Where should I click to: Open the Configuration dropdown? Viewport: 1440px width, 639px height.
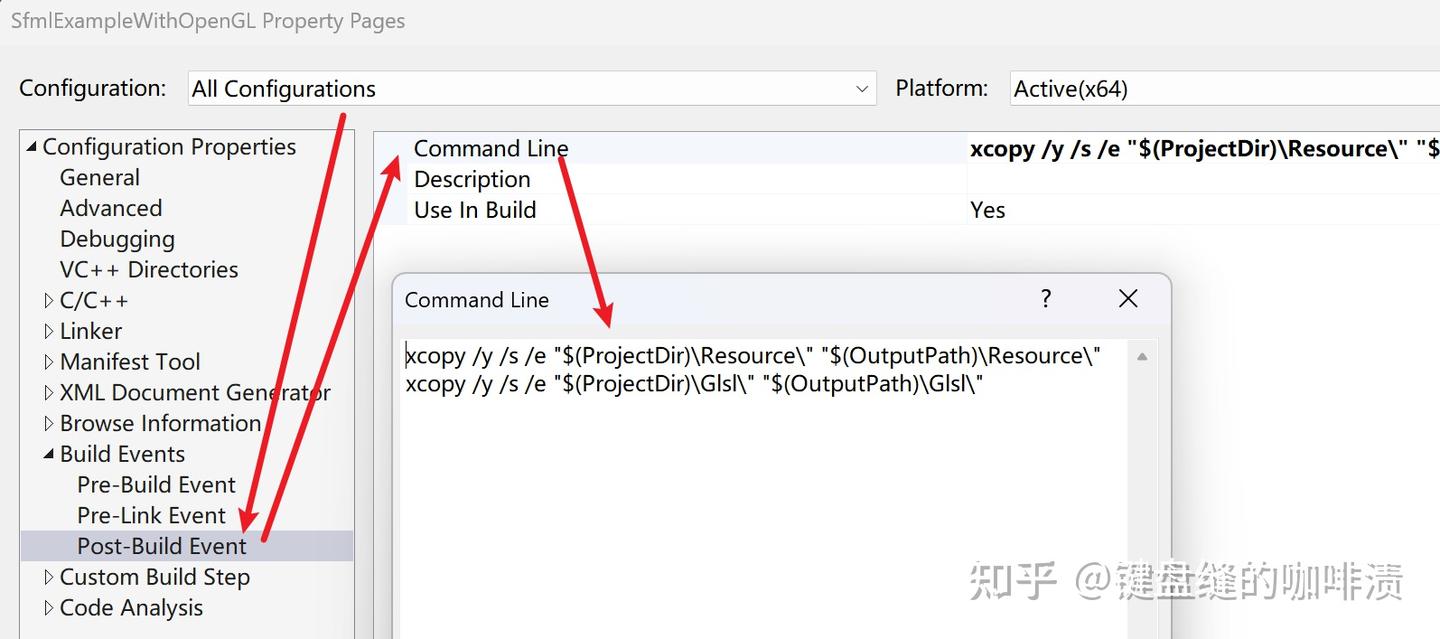[862, 88]
